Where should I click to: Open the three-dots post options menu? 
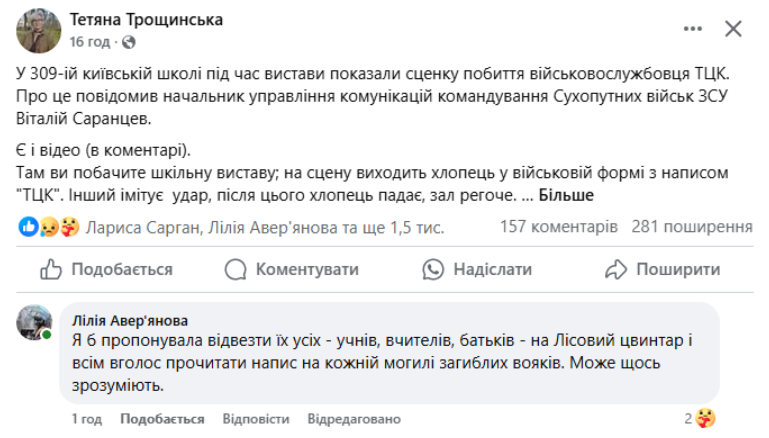click(684, 29)
